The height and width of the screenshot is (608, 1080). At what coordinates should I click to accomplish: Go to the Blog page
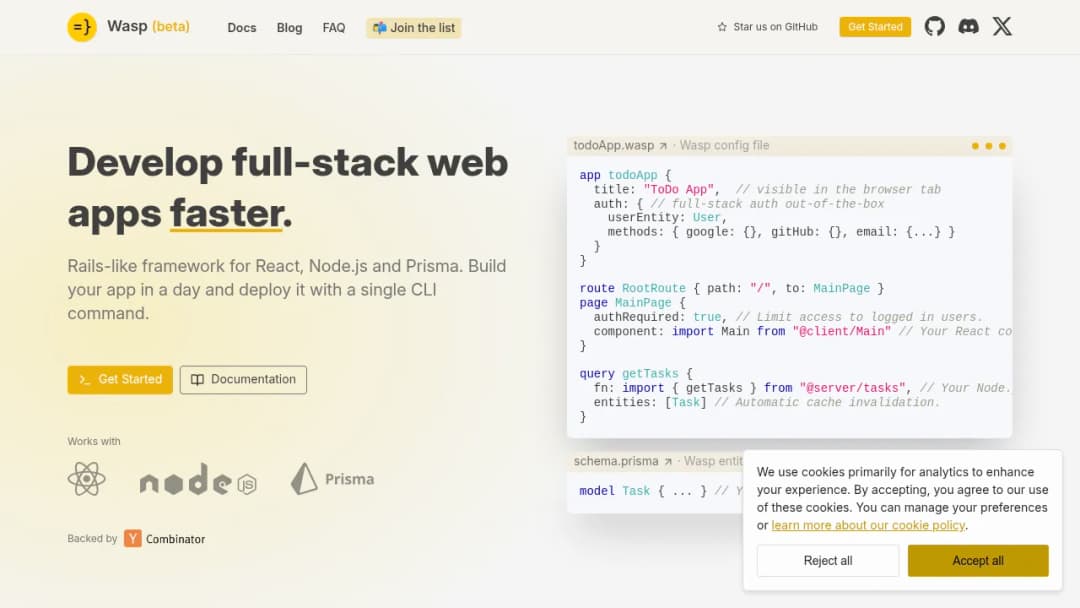(289, 28)
